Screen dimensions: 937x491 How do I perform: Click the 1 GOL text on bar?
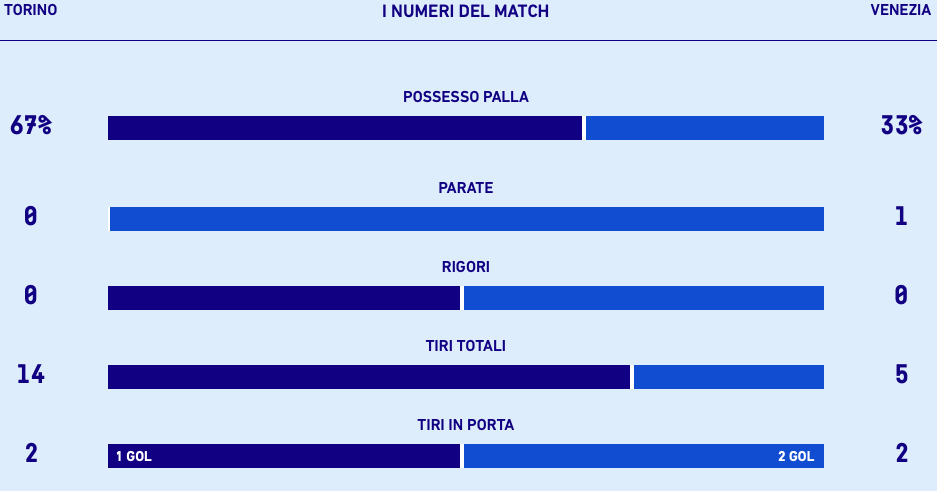click(133, 457)
